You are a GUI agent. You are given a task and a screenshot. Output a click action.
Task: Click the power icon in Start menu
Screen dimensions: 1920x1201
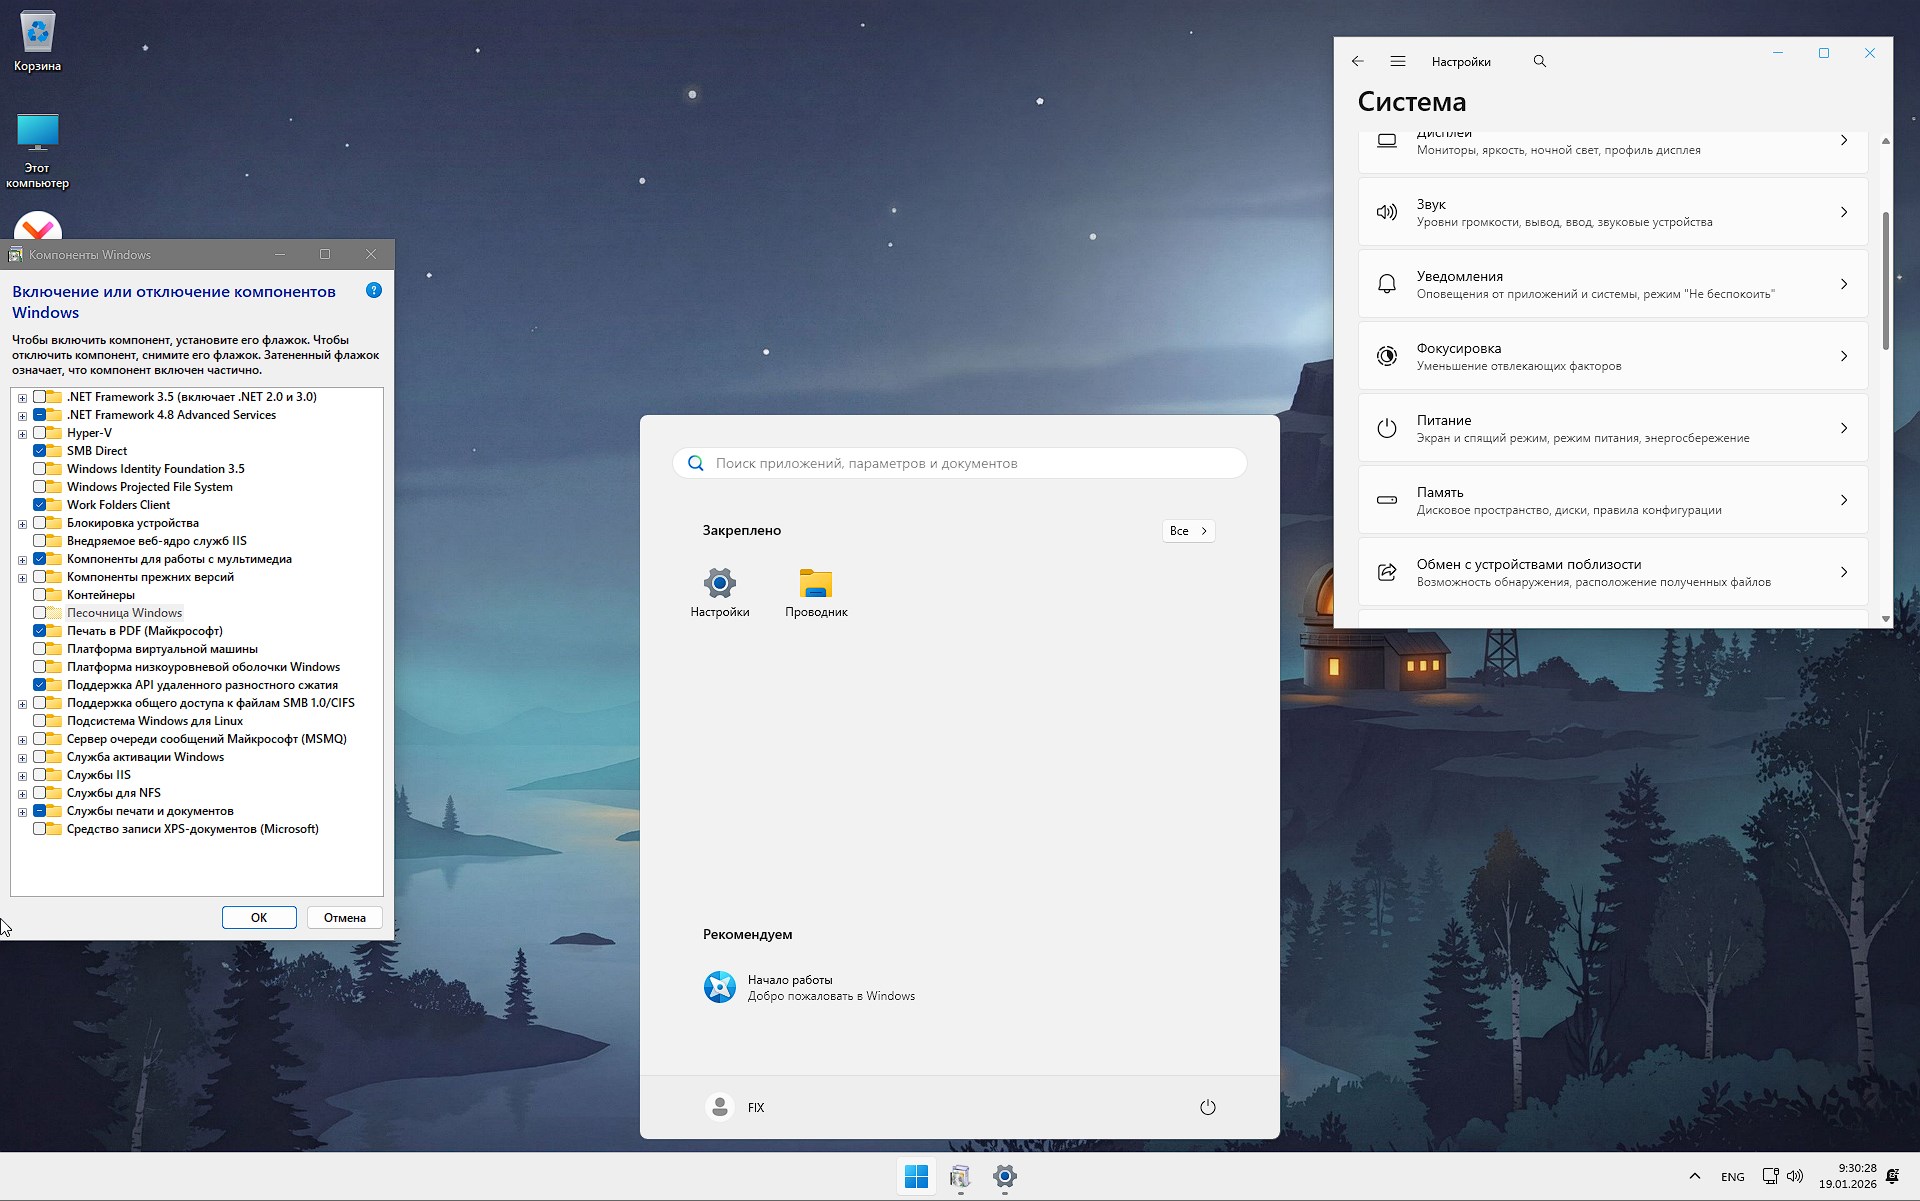pyautogui.click(x=1207, y=1107)
